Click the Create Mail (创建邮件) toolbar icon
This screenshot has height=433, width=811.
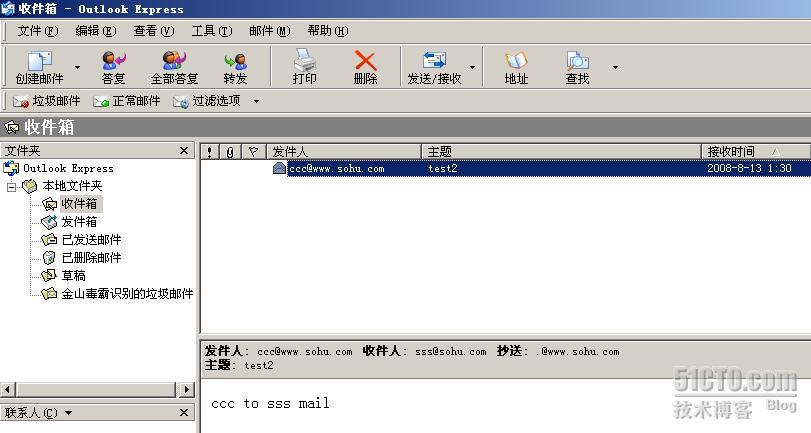click(x=39, y=62)
